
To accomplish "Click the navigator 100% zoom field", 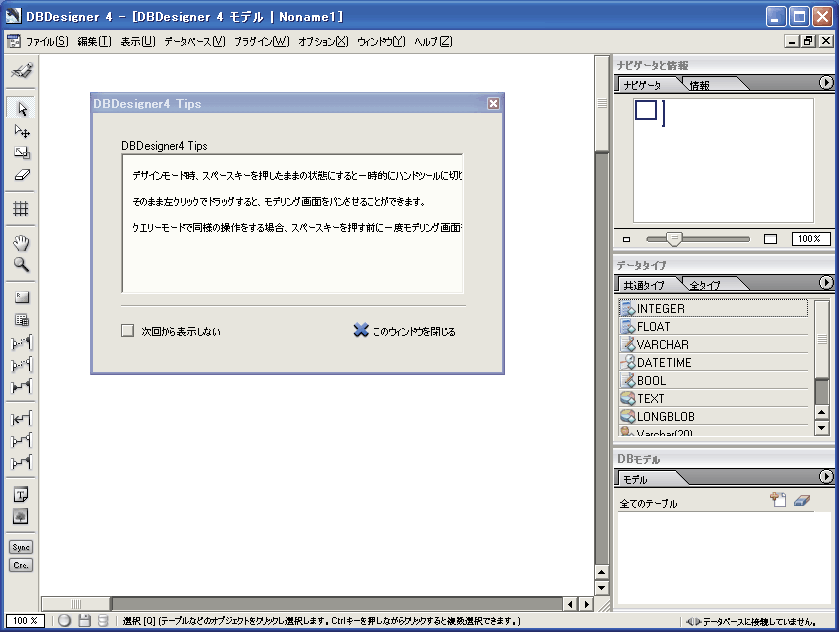I will (811, 239).
